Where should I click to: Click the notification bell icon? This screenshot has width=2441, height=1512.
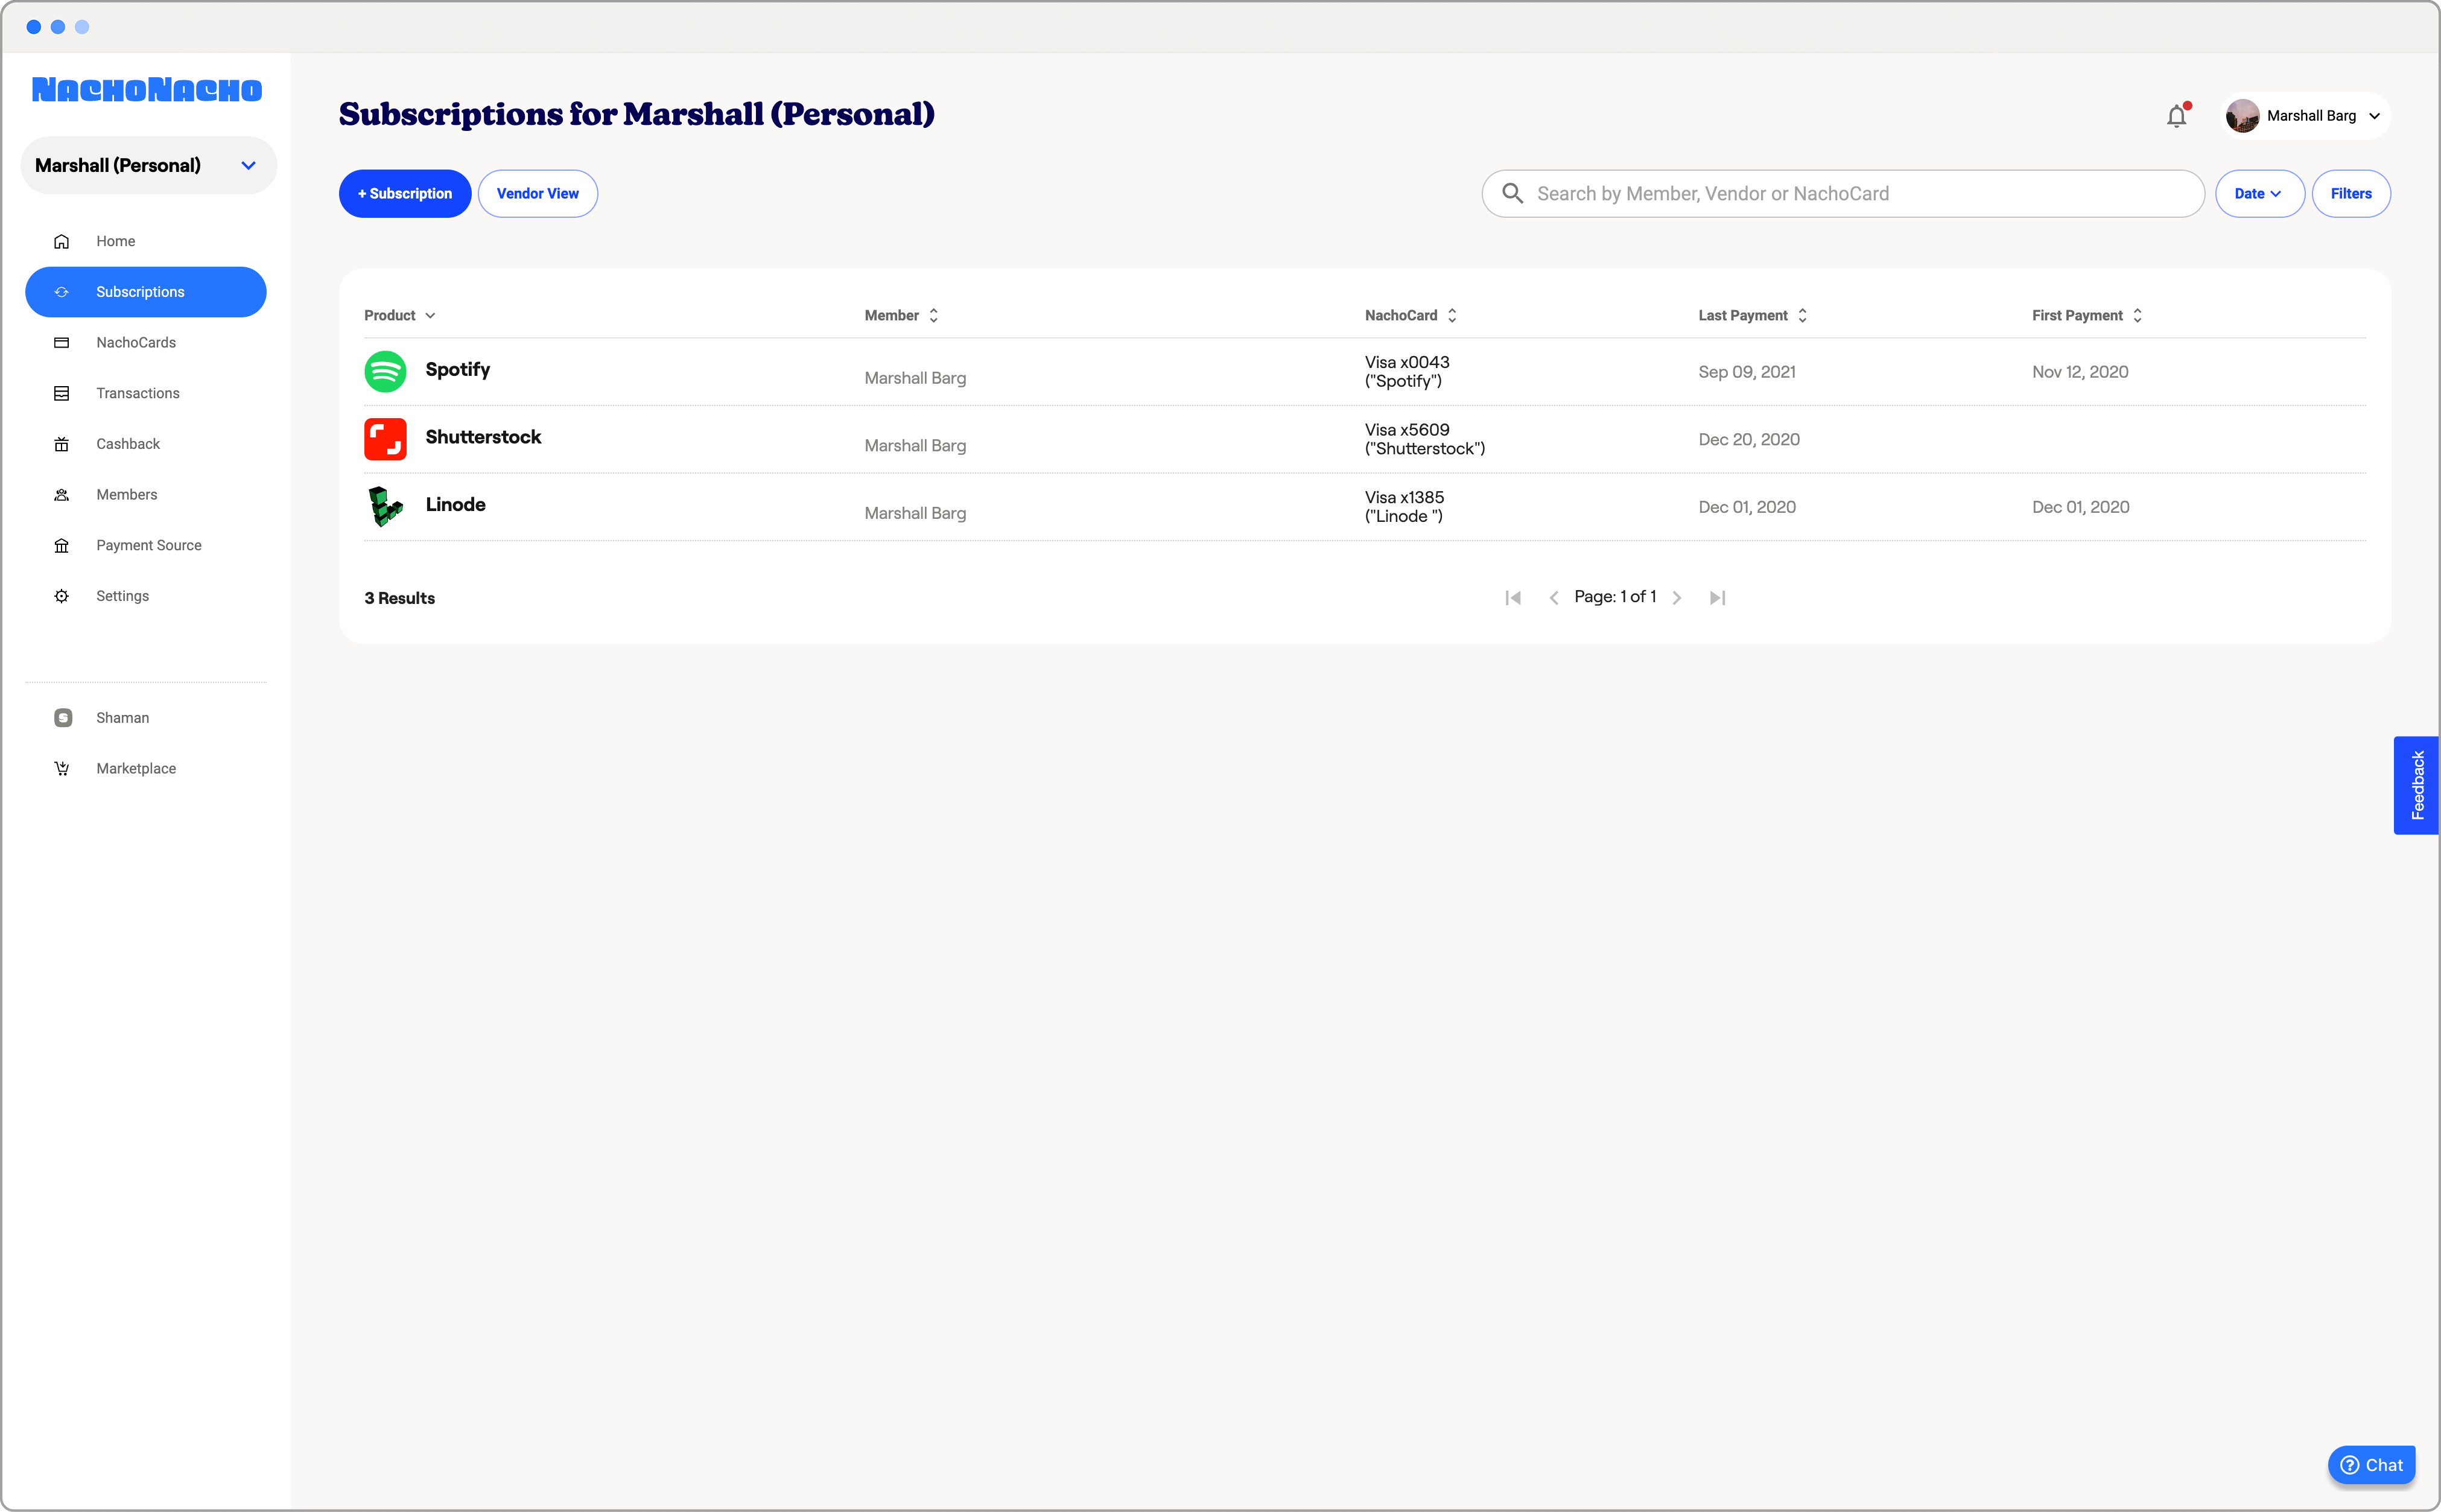click(x=2176, y=116)
